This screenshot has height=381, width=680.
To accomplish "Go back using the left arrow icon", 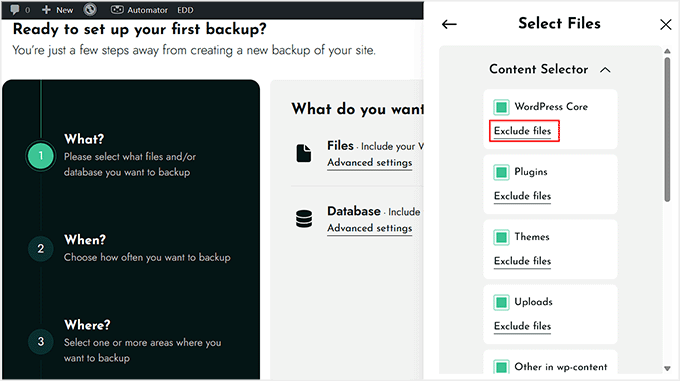I will tap(449, 24).
